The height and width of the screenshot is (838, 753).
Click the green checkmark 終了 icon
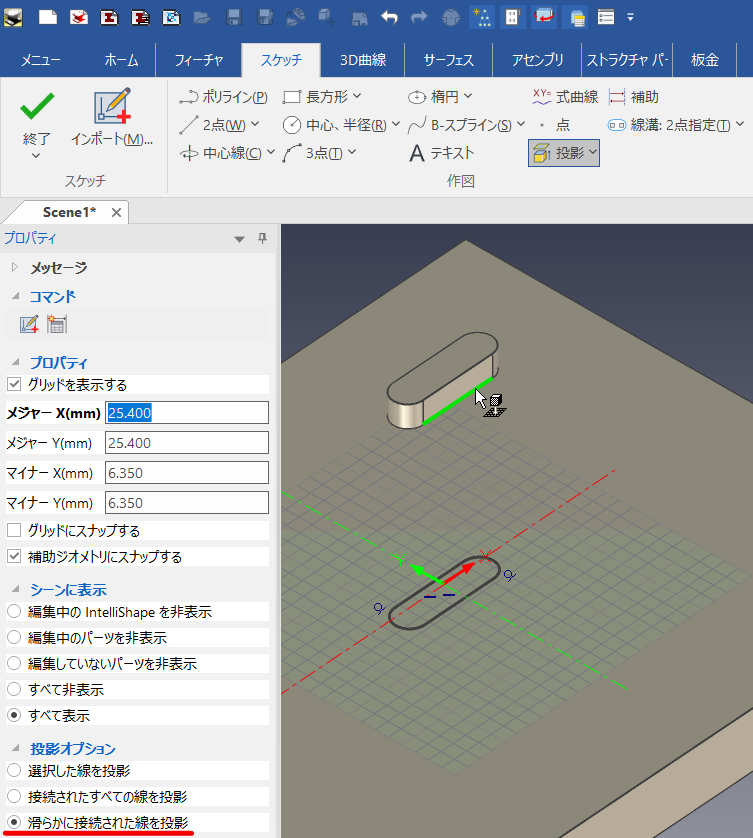point(37,108)
